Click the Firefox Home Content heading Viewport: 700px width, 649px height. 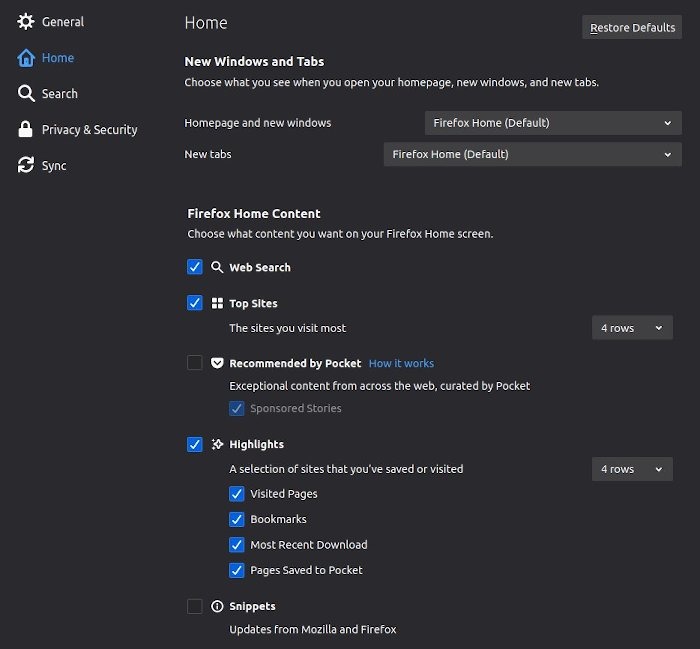click(254, 213)
